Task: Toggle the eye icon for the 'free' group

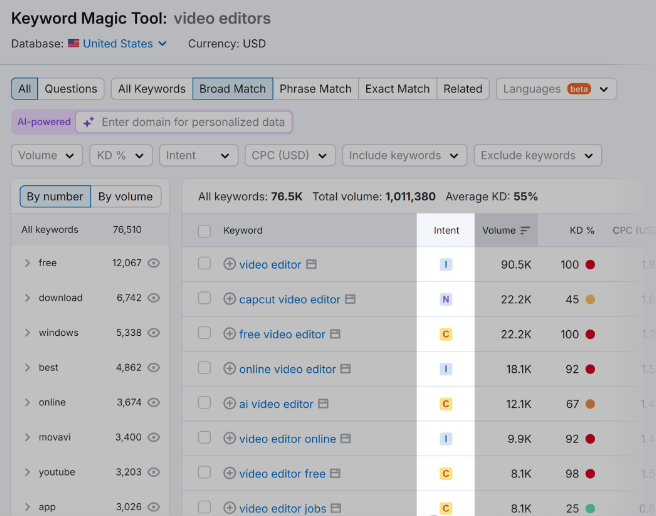Action: (154, 263)
